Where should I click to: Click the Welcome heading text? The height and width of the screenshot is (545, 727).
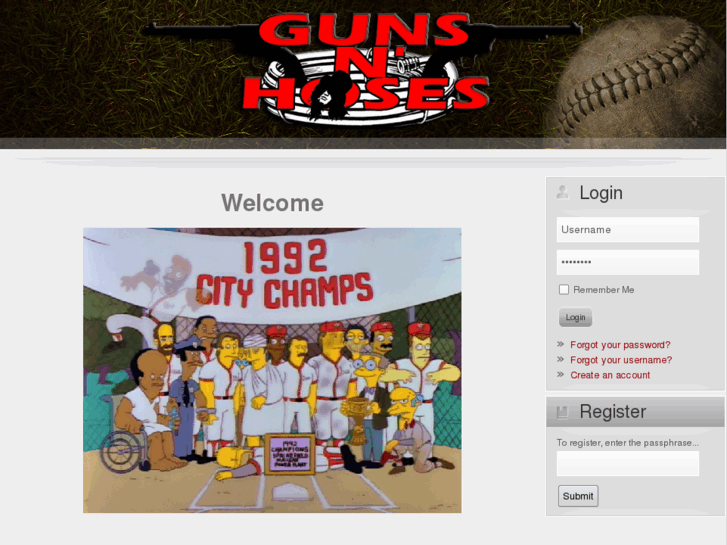point(272,203)
